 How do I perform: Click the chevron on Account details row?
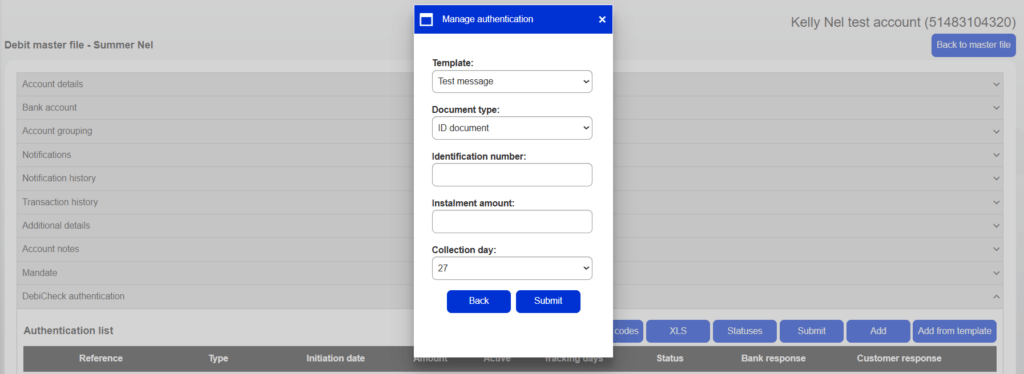pos(996,85)
